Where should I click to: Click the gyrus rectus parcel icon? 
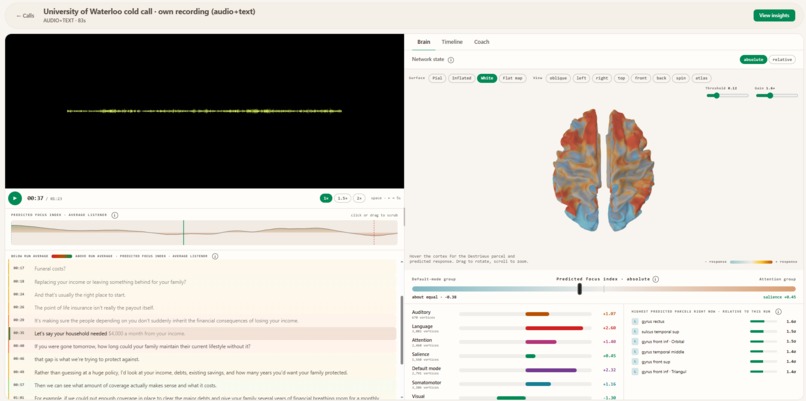[635, 321]
